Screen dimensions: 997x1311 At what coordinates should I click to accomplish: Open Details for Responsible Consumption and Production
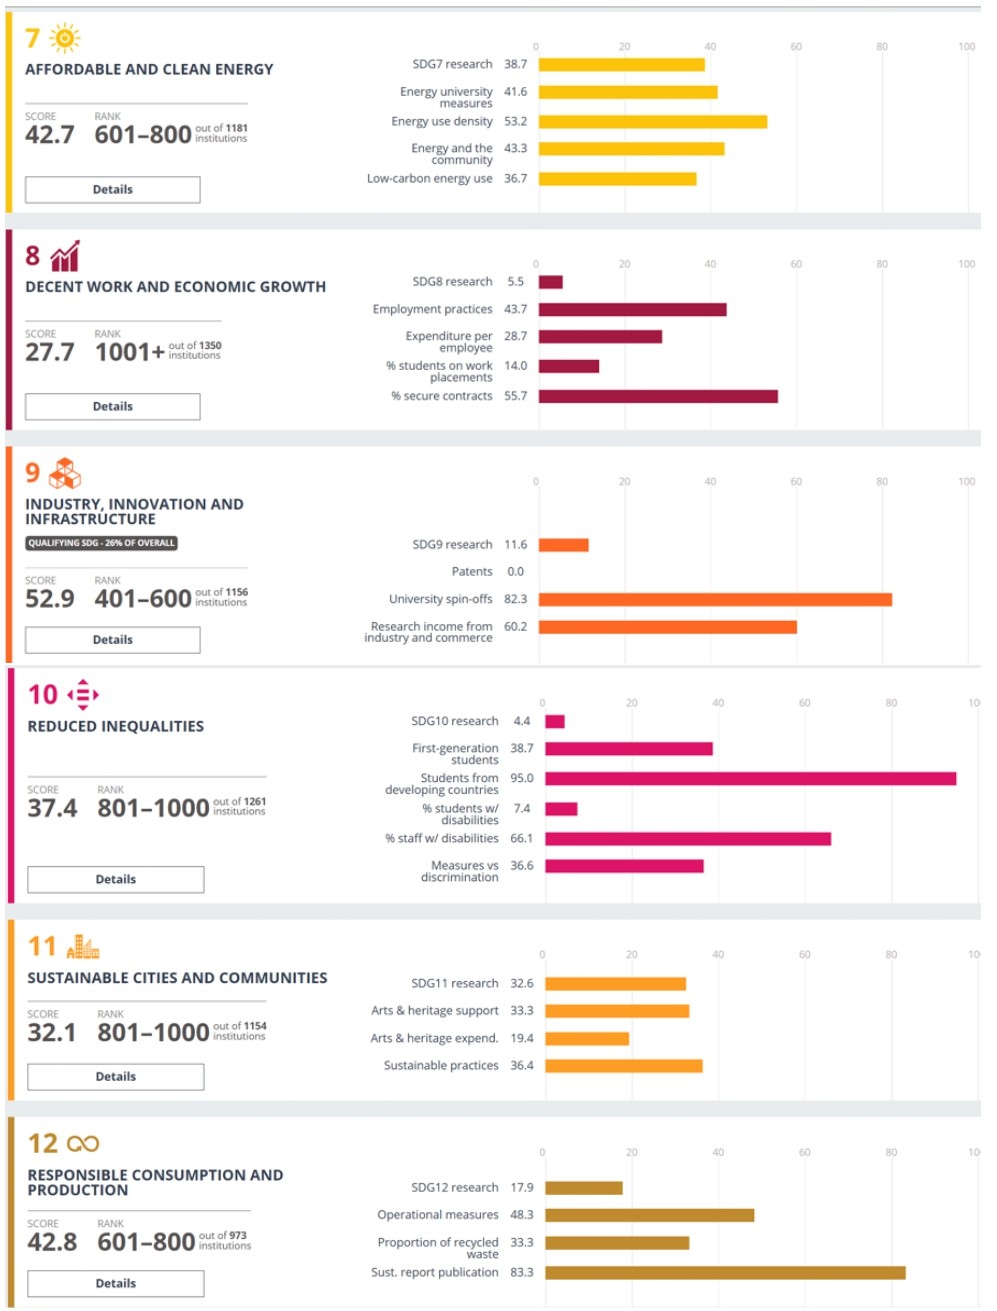coord(115,1284)
